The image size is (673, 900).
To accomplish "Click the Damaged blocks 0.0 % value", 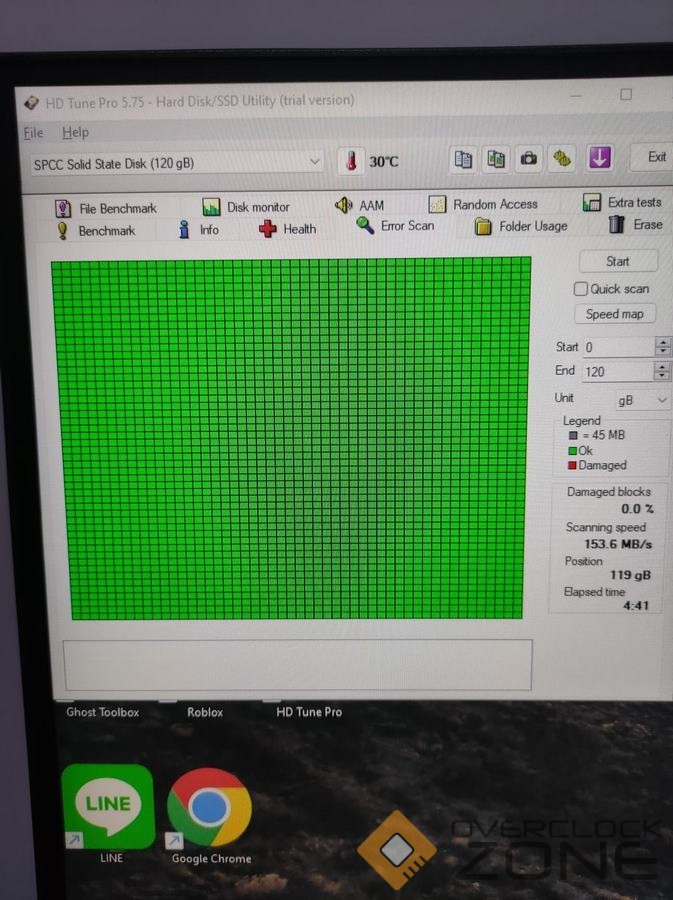I will tap(637, 509).
